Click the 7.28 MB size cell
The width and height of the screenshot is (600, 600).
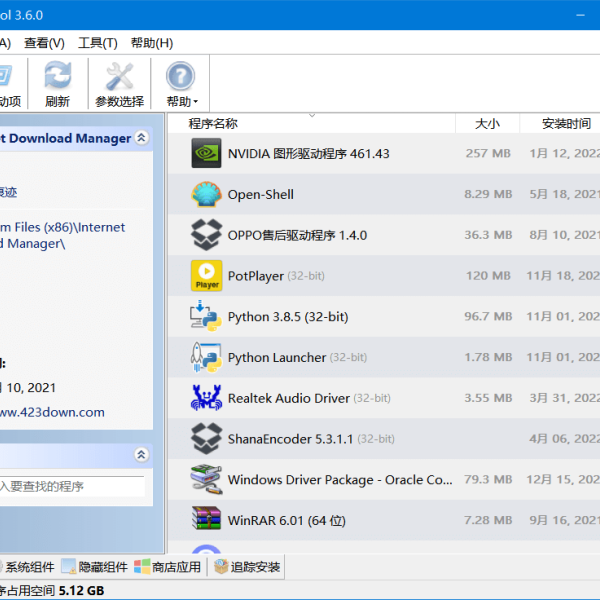488,520
